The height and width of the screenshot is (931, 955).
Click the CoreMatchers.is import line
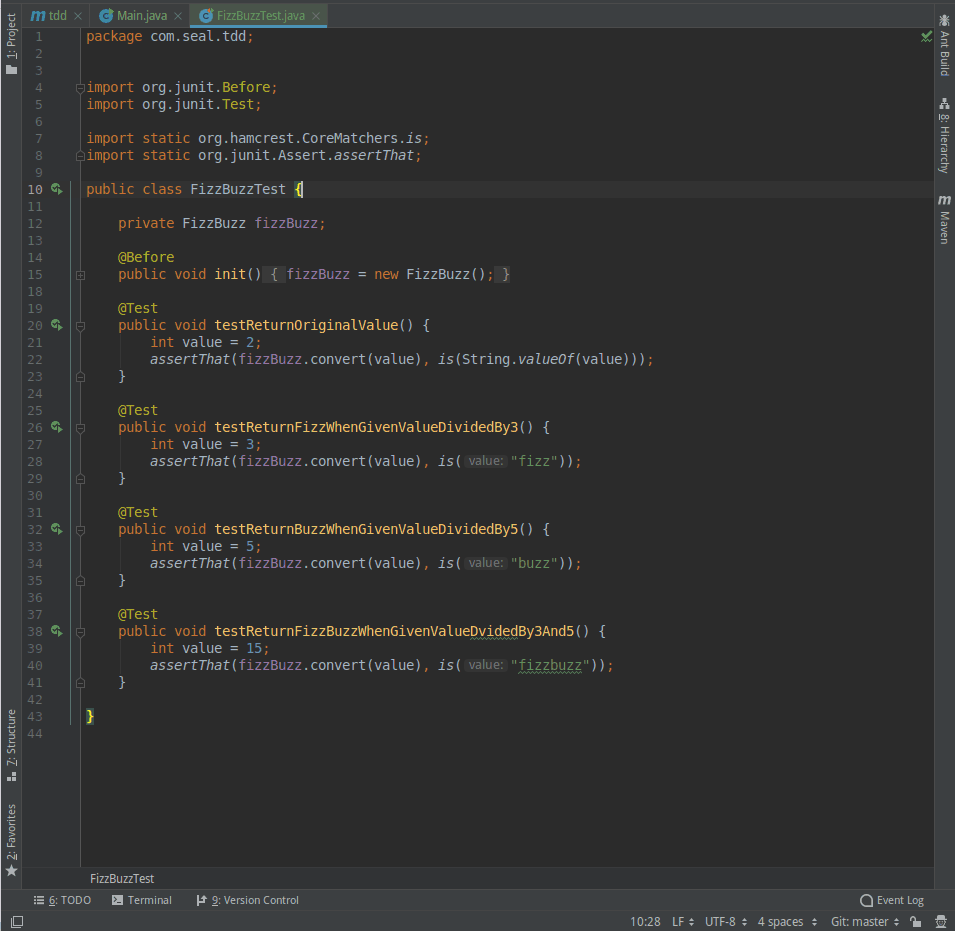point(258,139)
